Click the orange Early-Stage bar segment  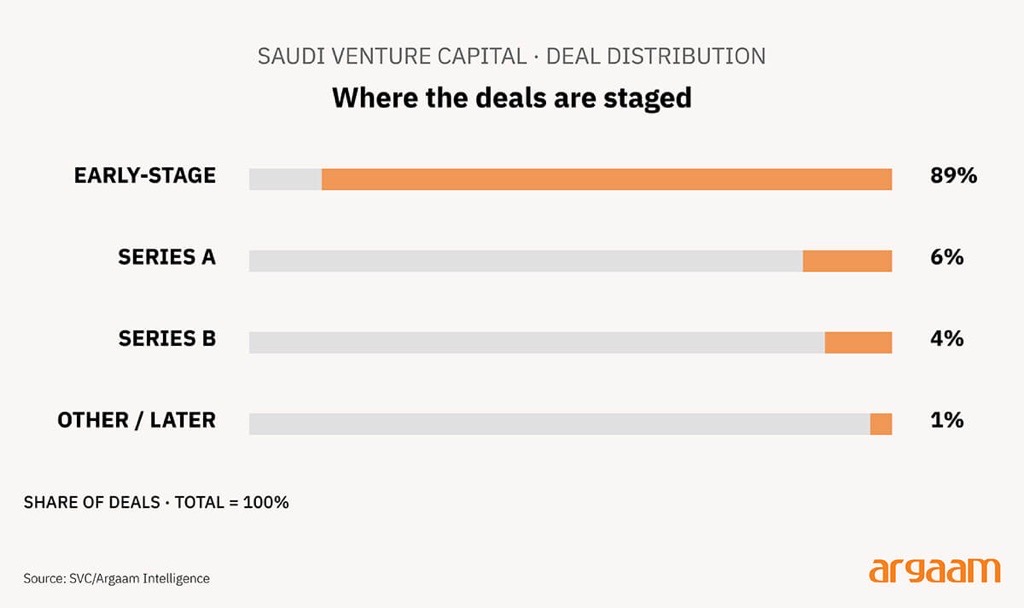tap(606, 179)
